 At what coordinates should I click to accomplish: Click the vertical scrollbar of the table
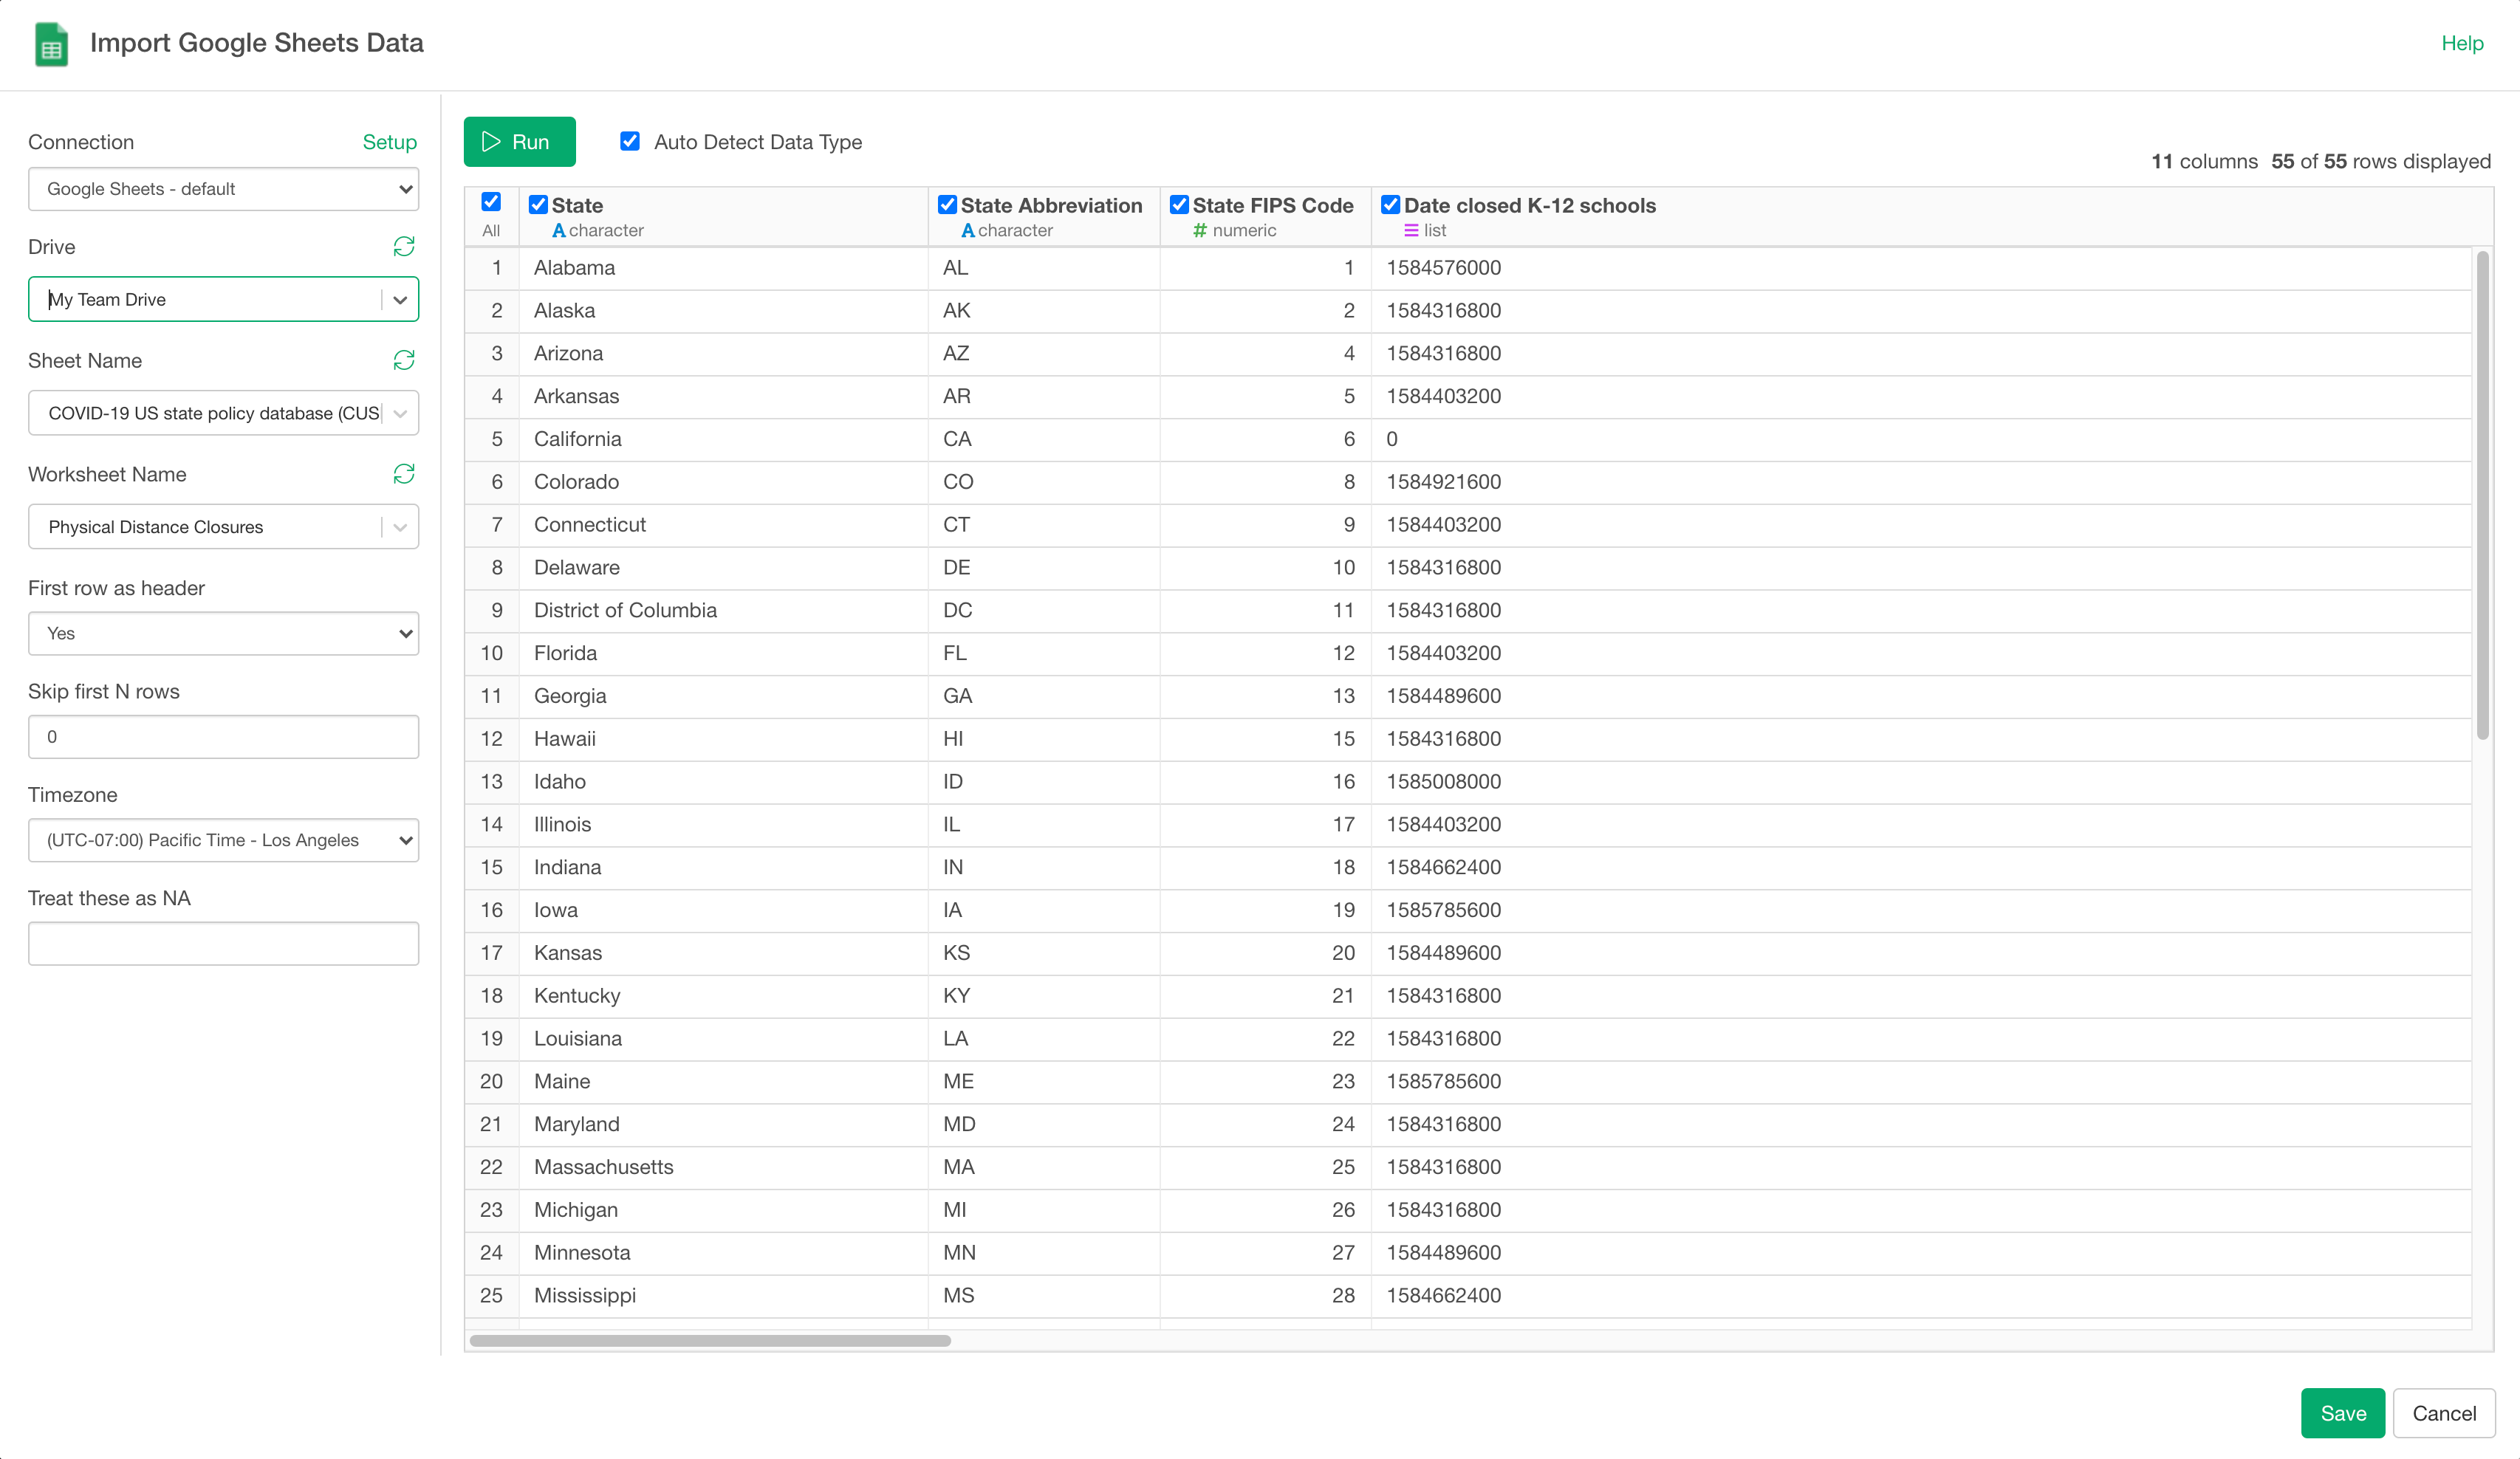(x=2482, y=495)
